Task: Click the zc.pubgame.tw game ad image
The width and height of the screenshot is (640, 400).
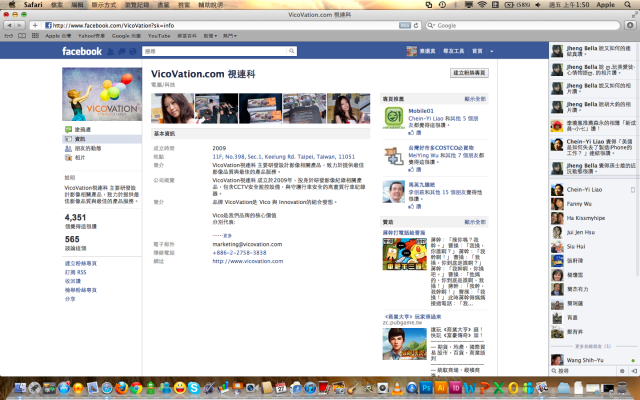Action: pyautogui.click(x=404, y=344)
